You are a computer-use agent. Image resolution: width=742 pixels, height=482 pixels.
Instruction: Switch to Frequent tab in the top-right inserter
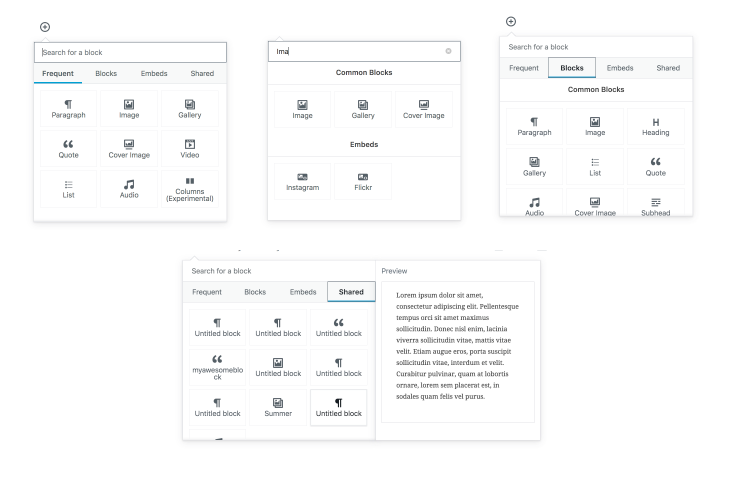[x=524, y=68]
